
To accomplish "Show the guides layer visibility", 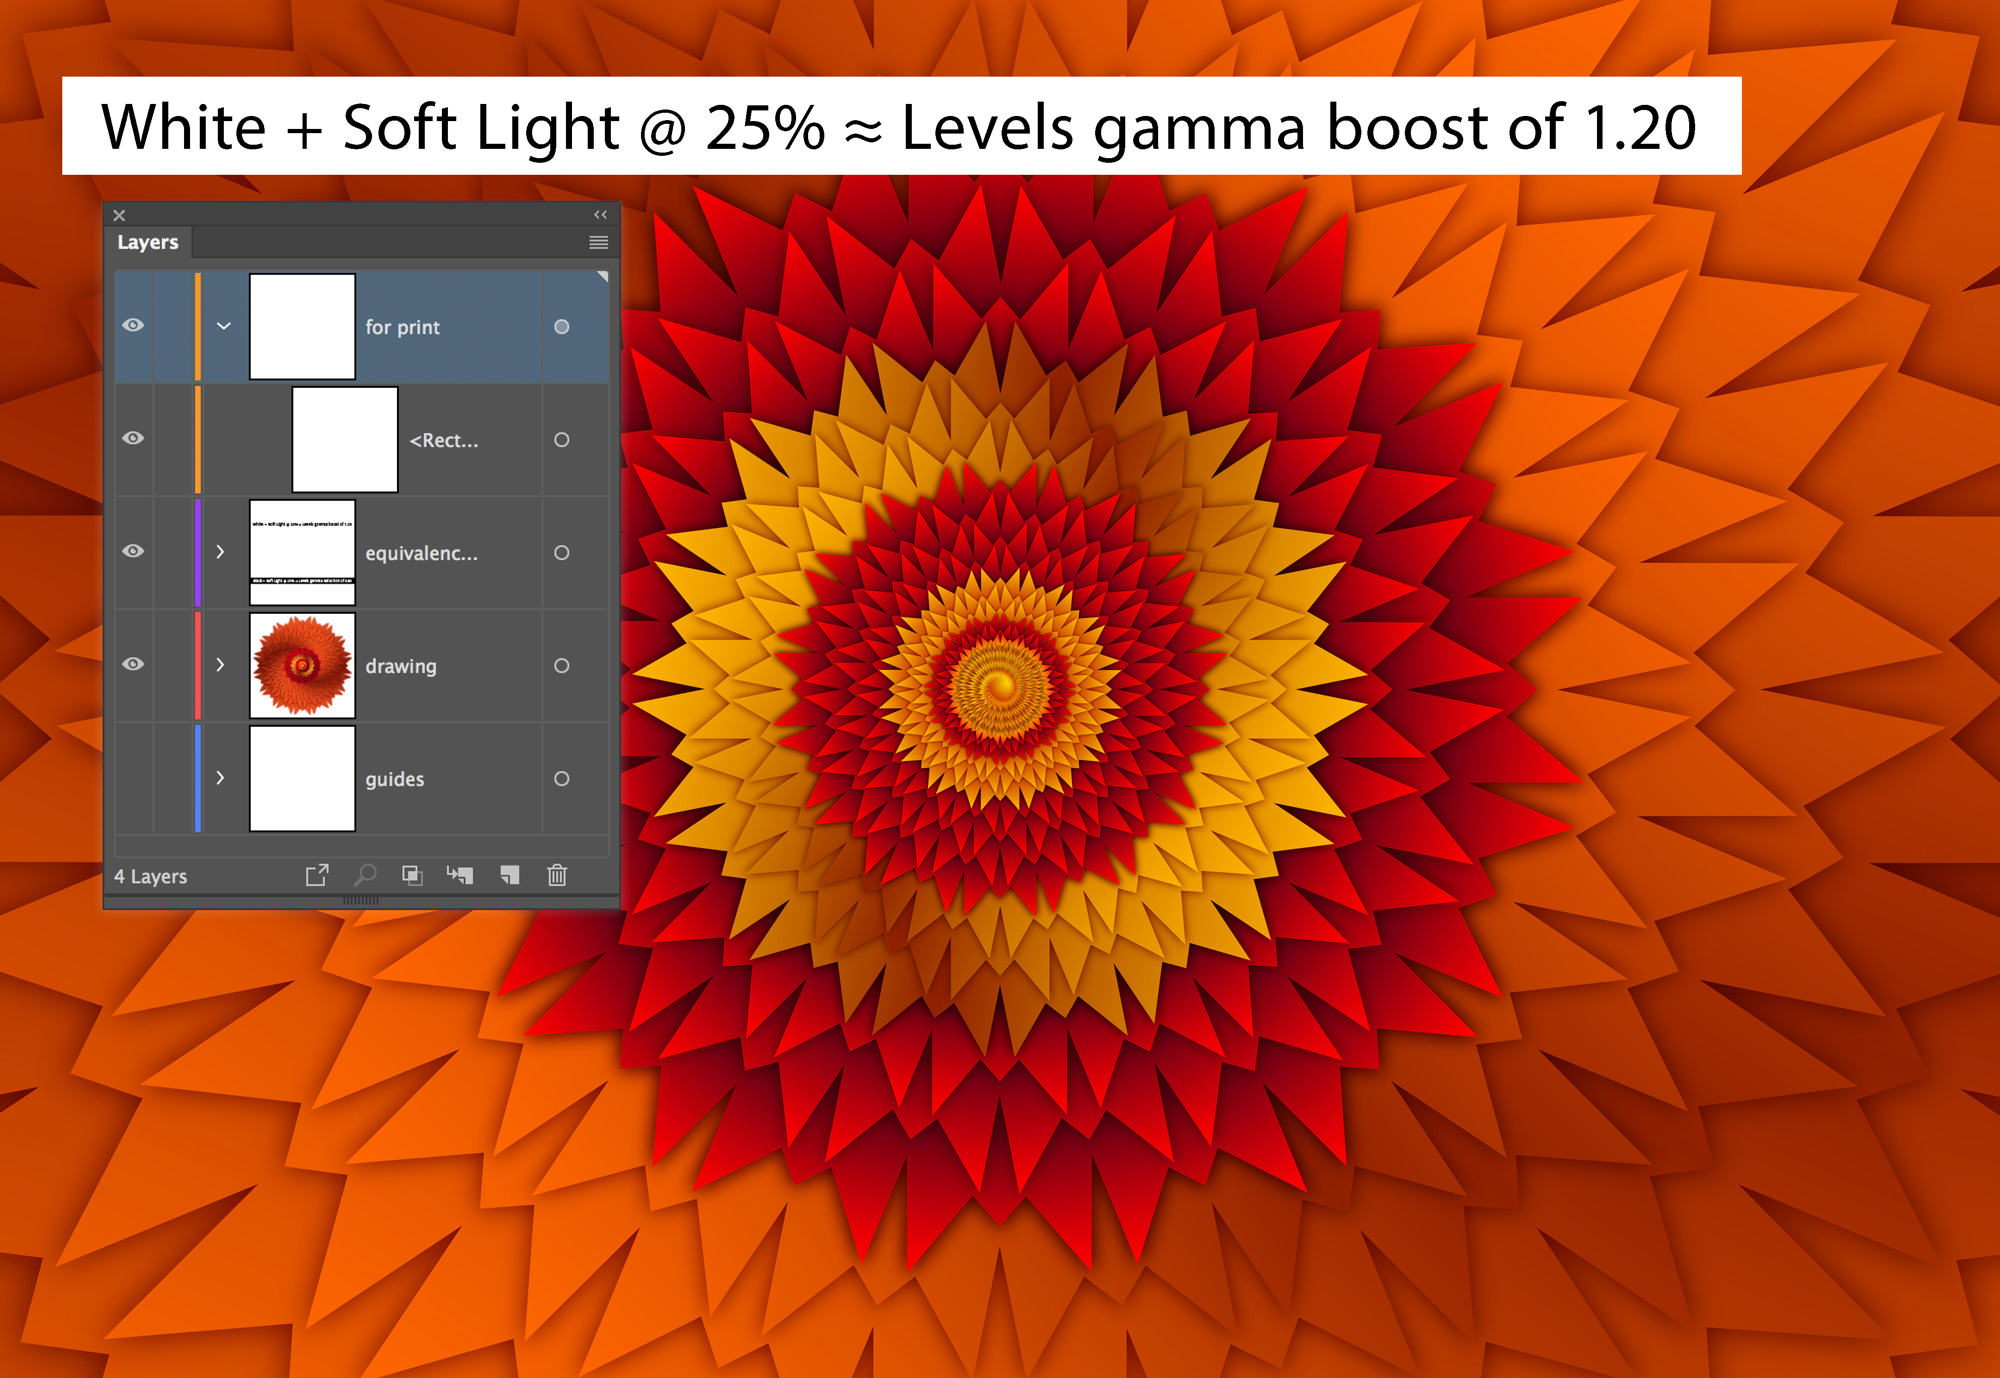I will pos(133,778).
